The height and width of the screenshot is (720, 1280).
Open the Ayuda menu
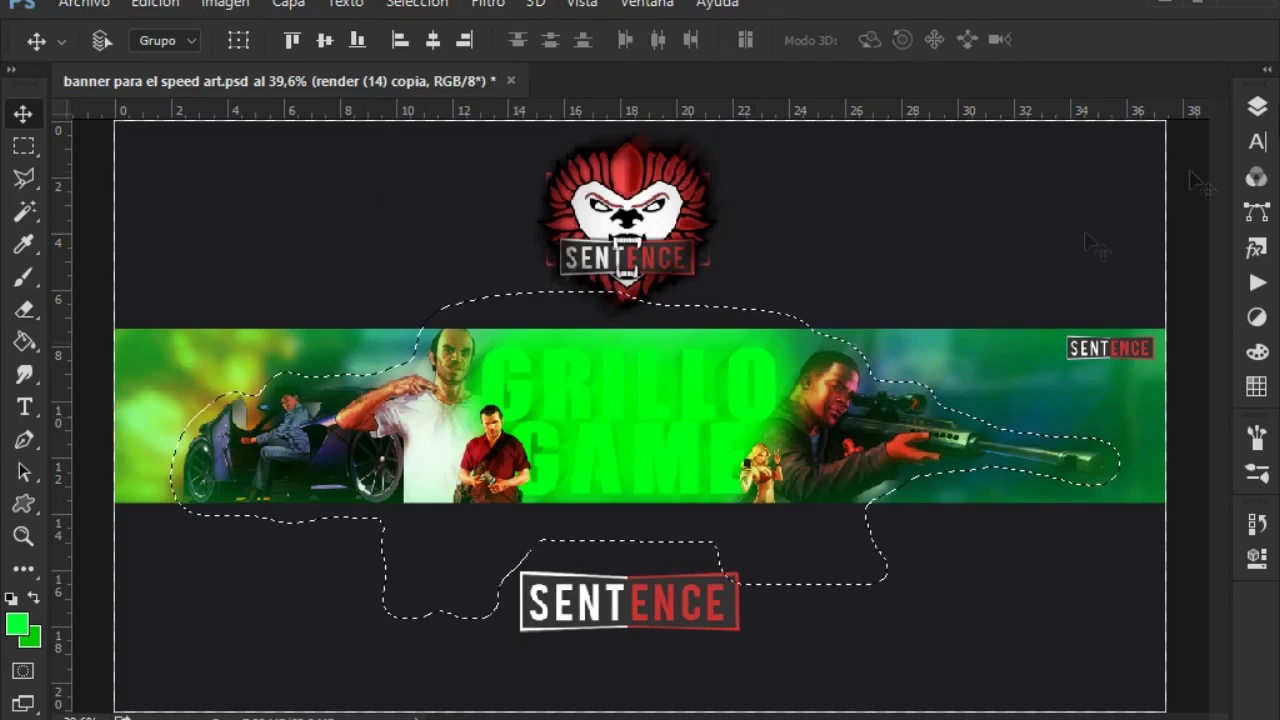pyautogui.click(x=717, y=4)
